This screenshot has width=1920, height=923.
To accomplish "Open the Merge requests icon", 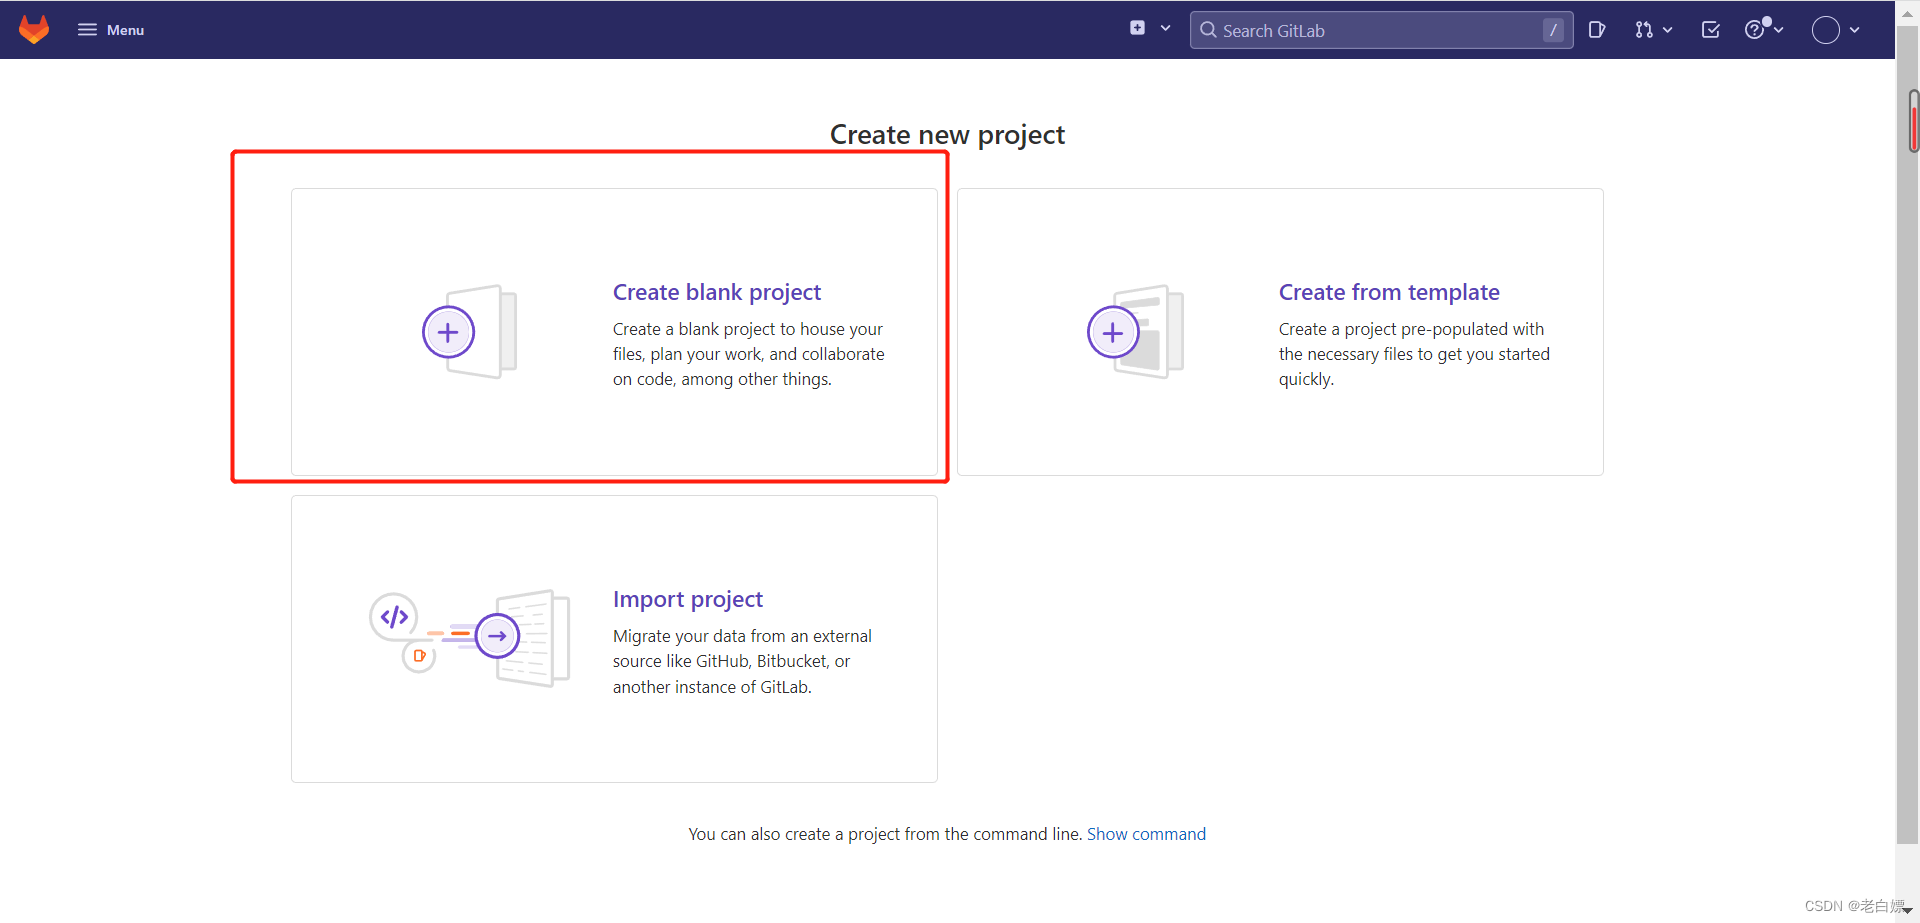I will [x=1644, y=30].
